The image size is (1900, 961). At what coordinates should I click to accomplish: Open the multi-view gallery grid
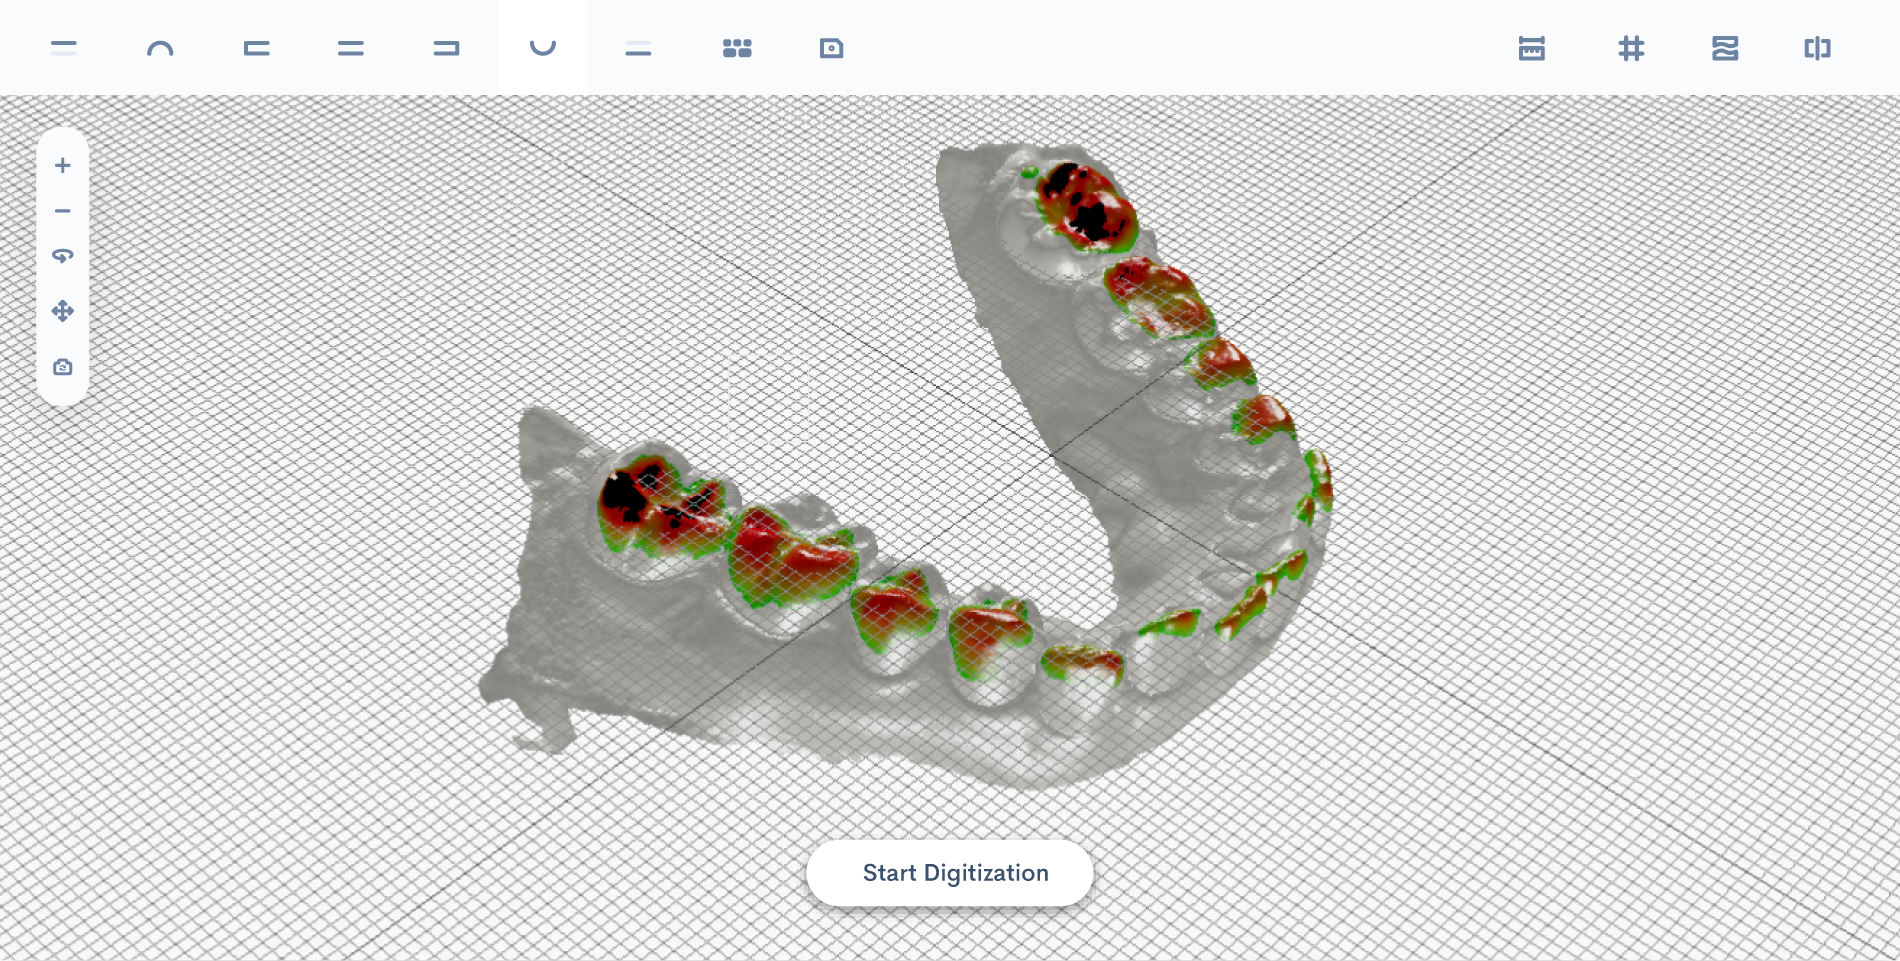click(x=737, y=48)
